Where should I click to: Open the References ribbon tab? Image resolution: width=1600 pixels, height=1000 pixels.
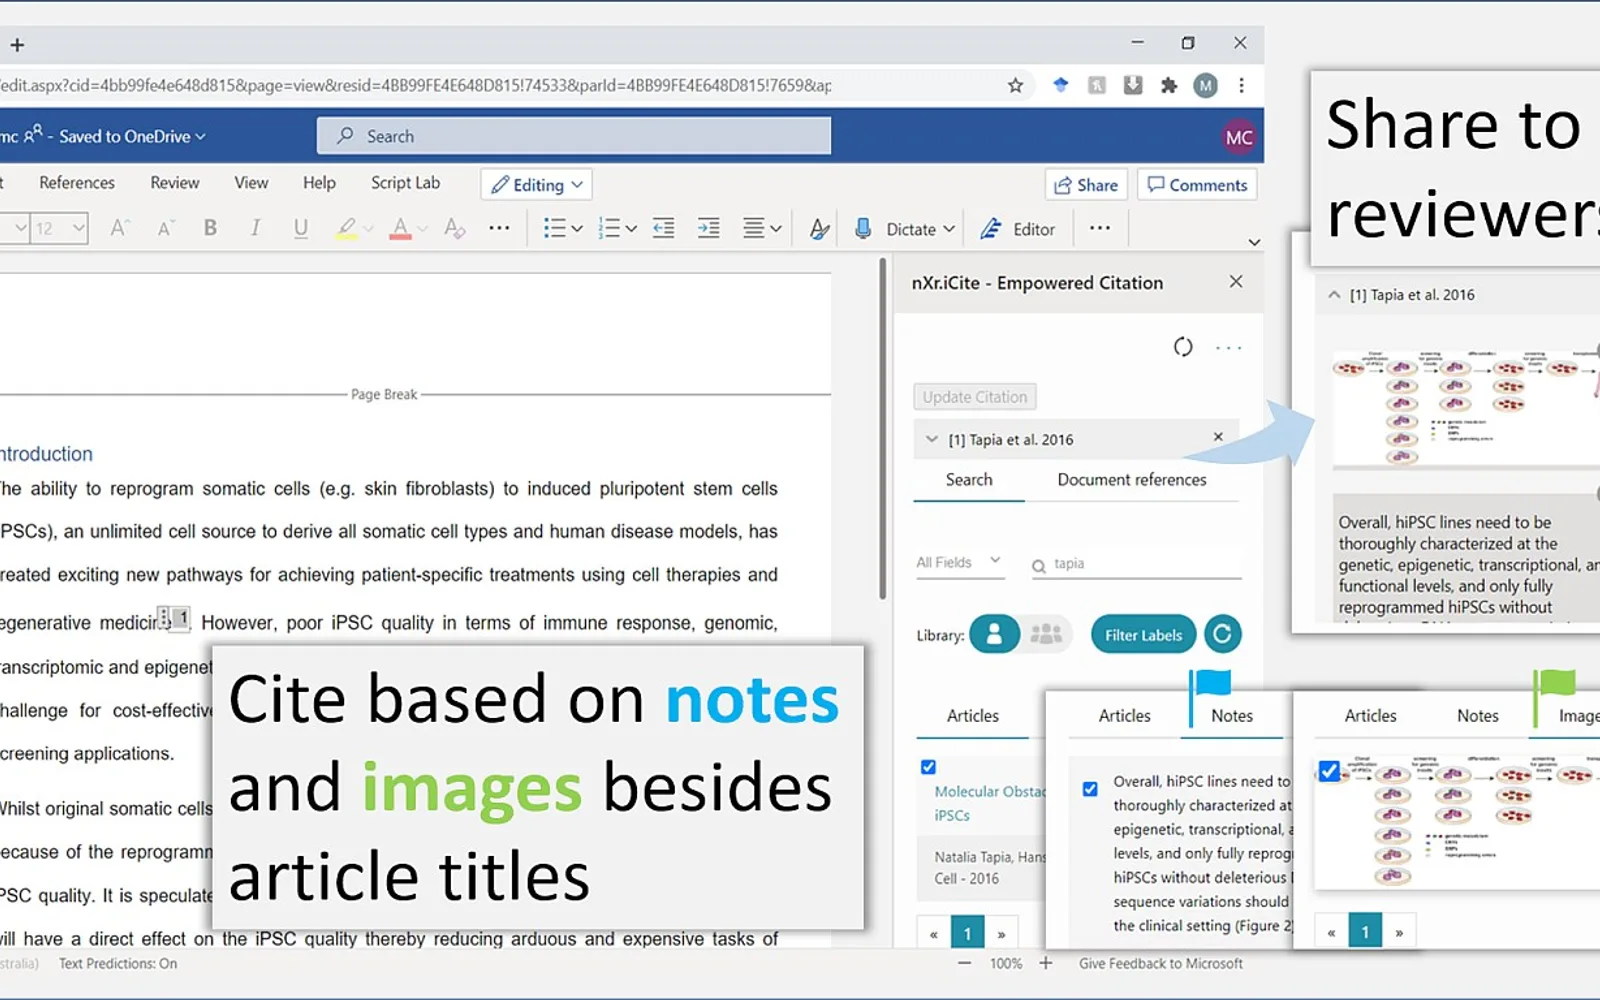77,183
